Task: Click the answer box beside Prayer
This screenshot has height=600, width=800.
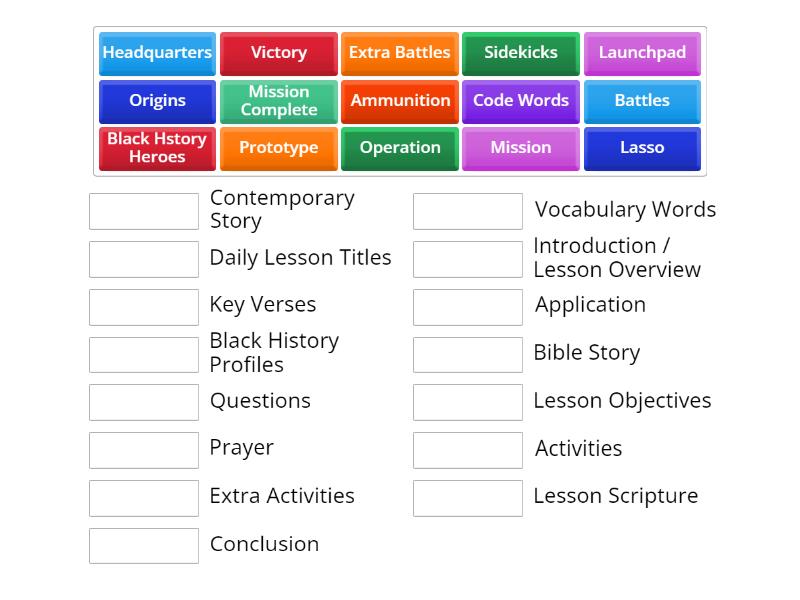Action: (144, 449)
